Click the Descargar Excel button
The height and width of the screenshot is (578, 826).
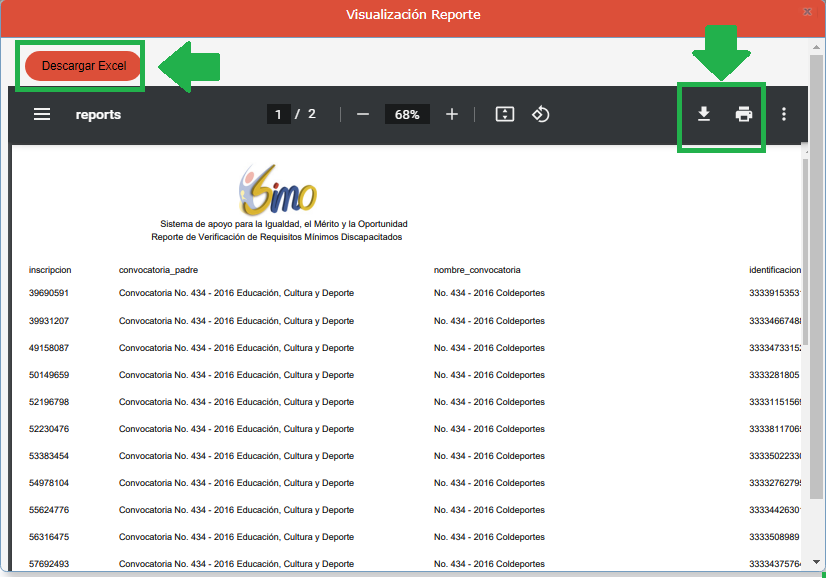coord(84,66)
